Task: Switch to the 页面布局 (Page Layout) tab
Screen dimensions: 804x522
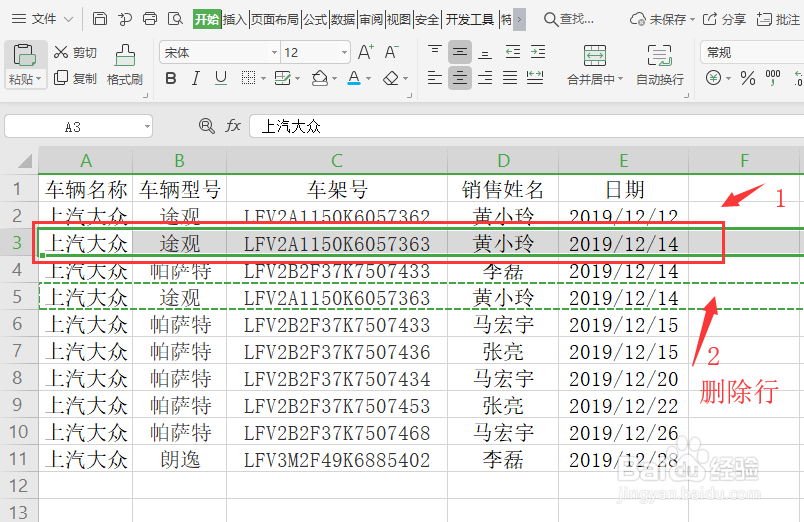Action: click(275, 19)
